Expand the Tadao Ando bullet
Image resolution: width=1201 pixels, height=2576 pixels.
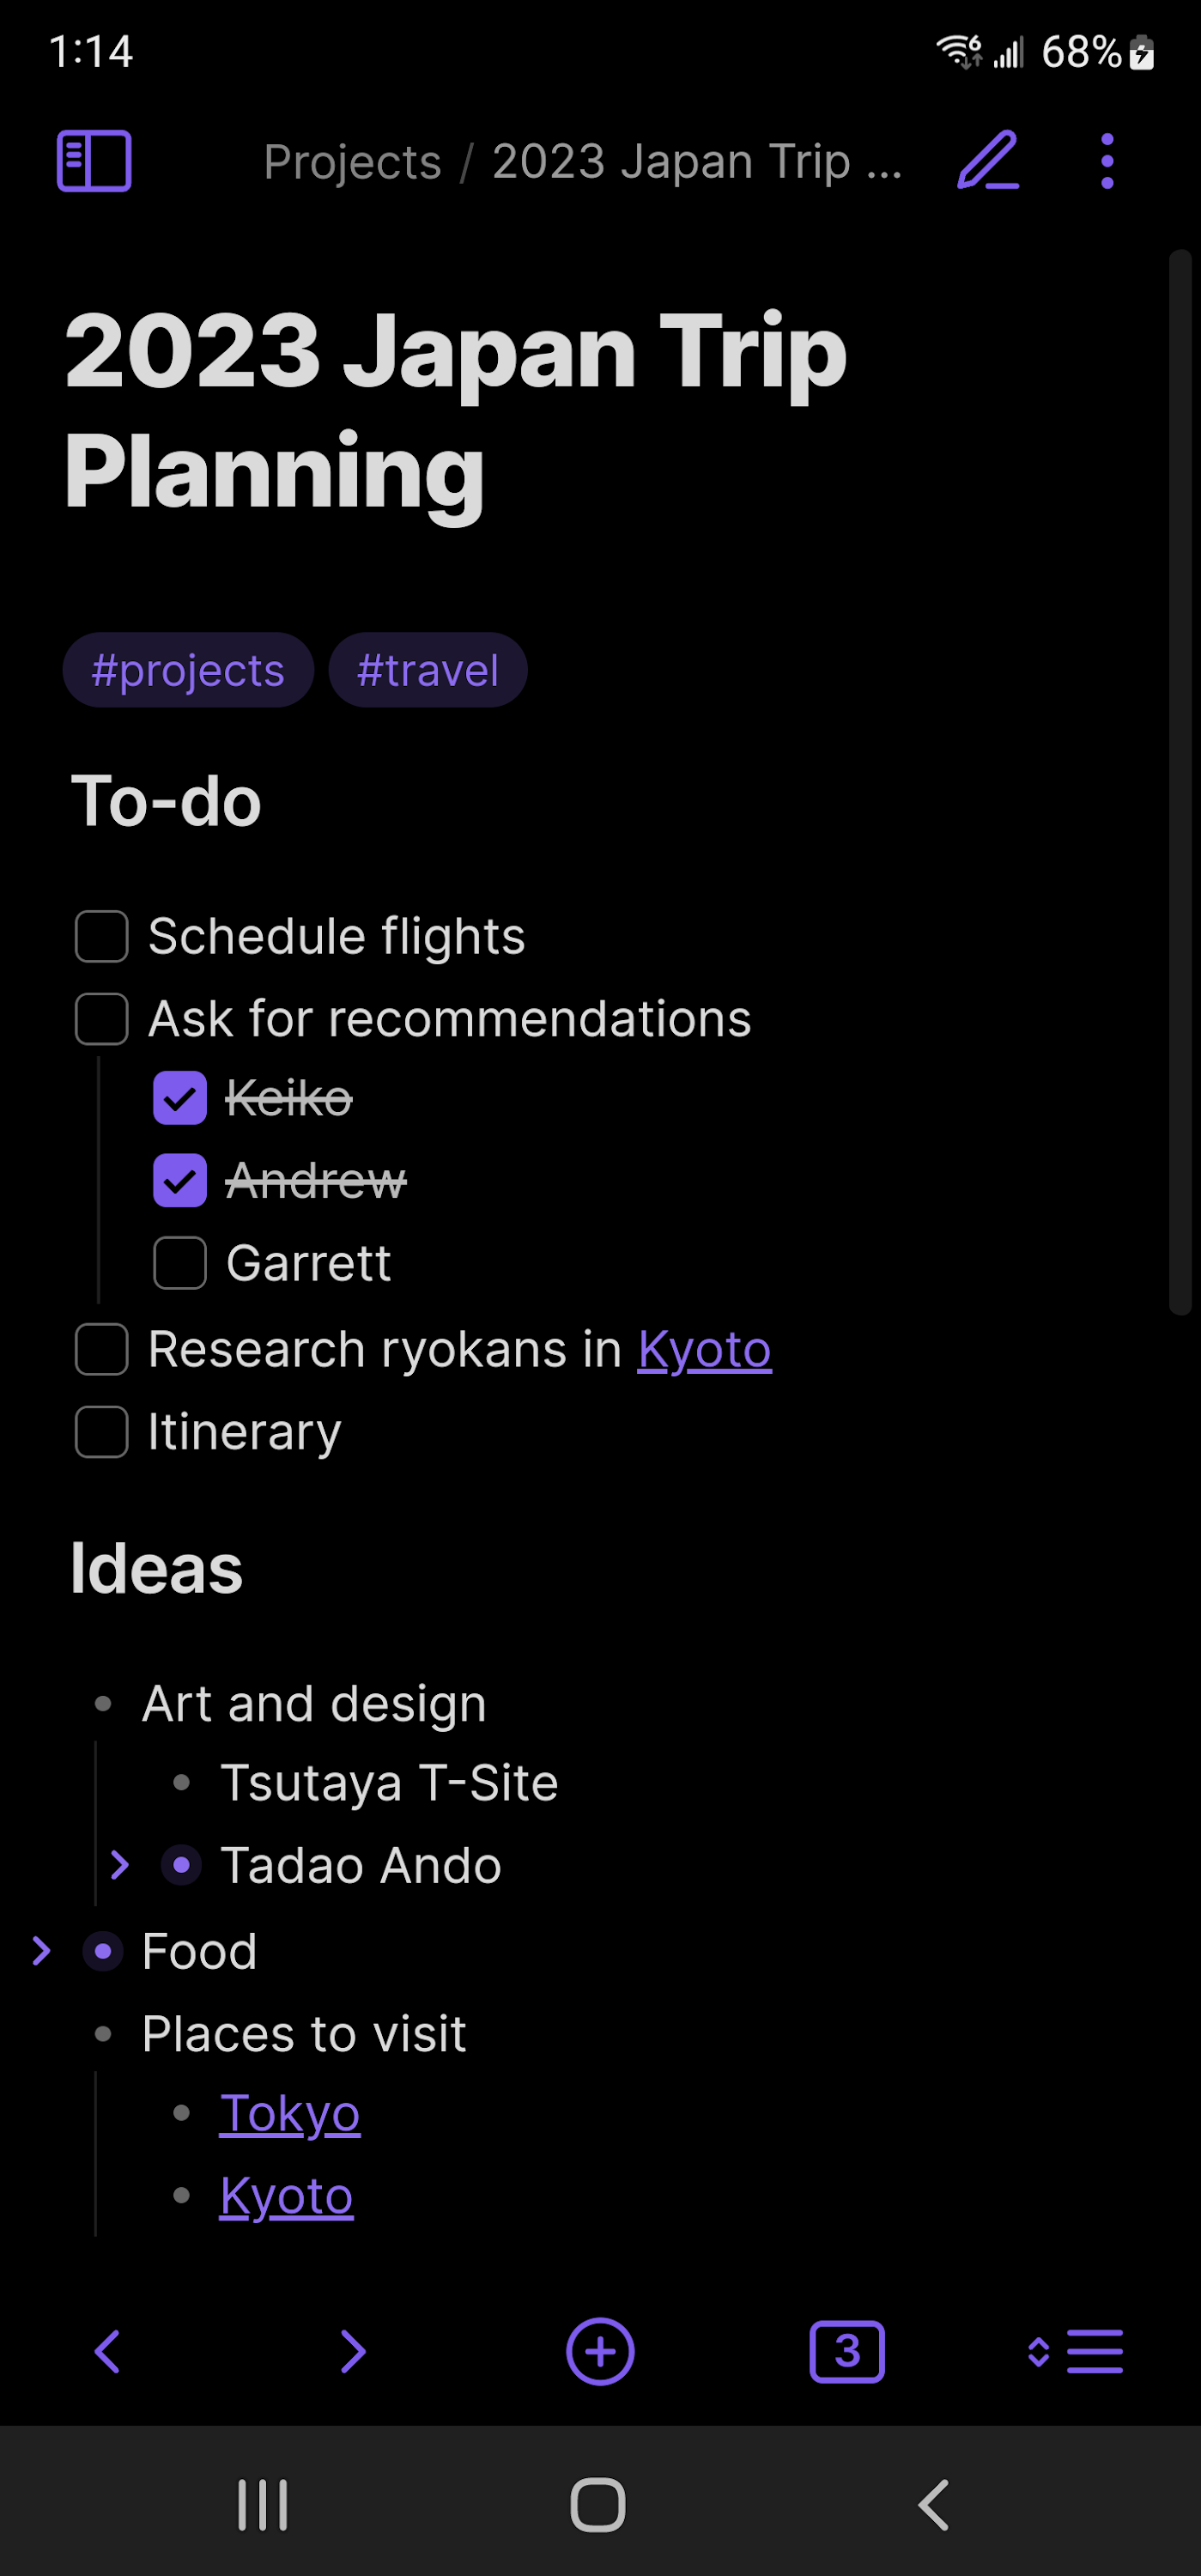coord(120,1865)
